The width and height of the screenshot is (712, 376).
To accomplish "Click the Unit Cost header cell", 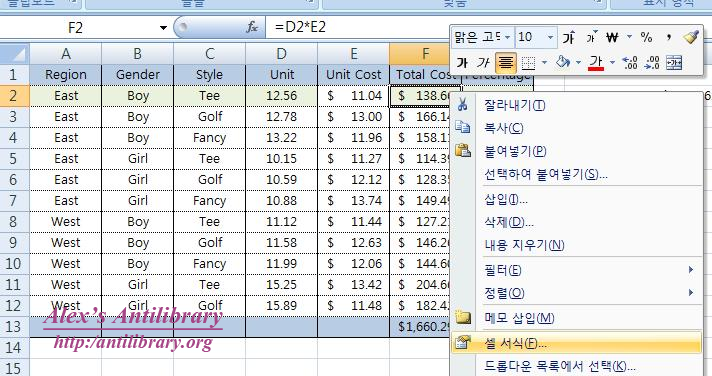I will [x=353, y=74].
